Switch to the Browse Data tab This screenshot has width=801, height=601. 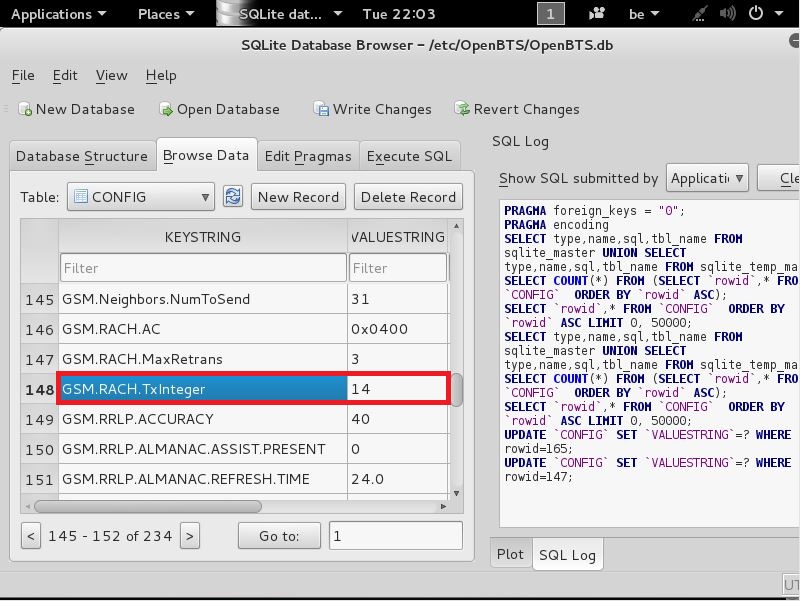(206, 155)
